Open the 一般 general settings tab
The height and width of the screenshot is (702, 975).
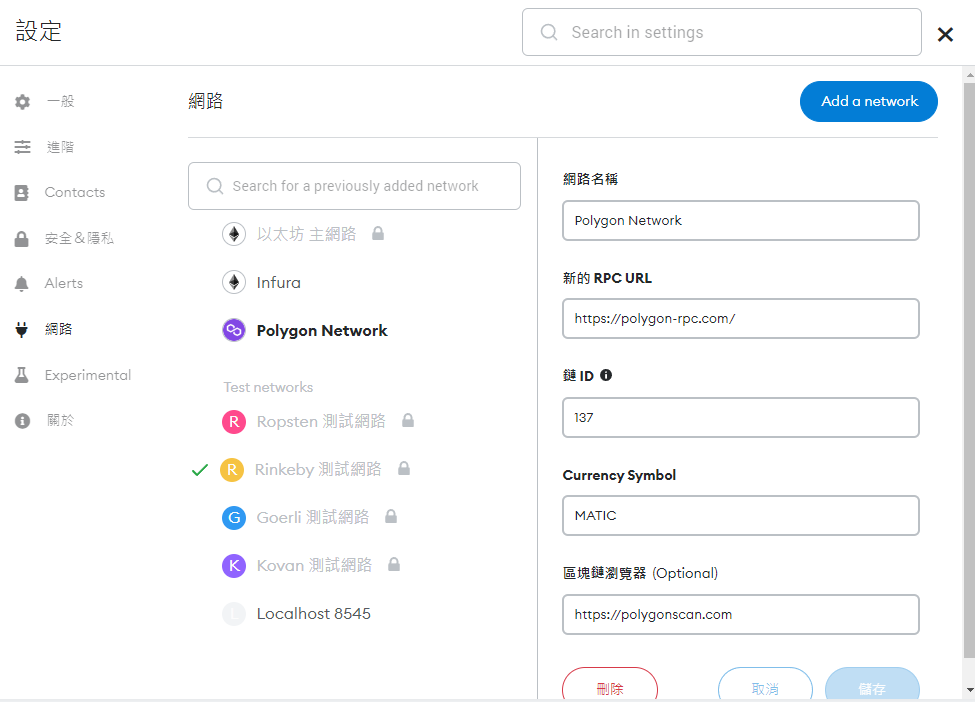point(60,102)
